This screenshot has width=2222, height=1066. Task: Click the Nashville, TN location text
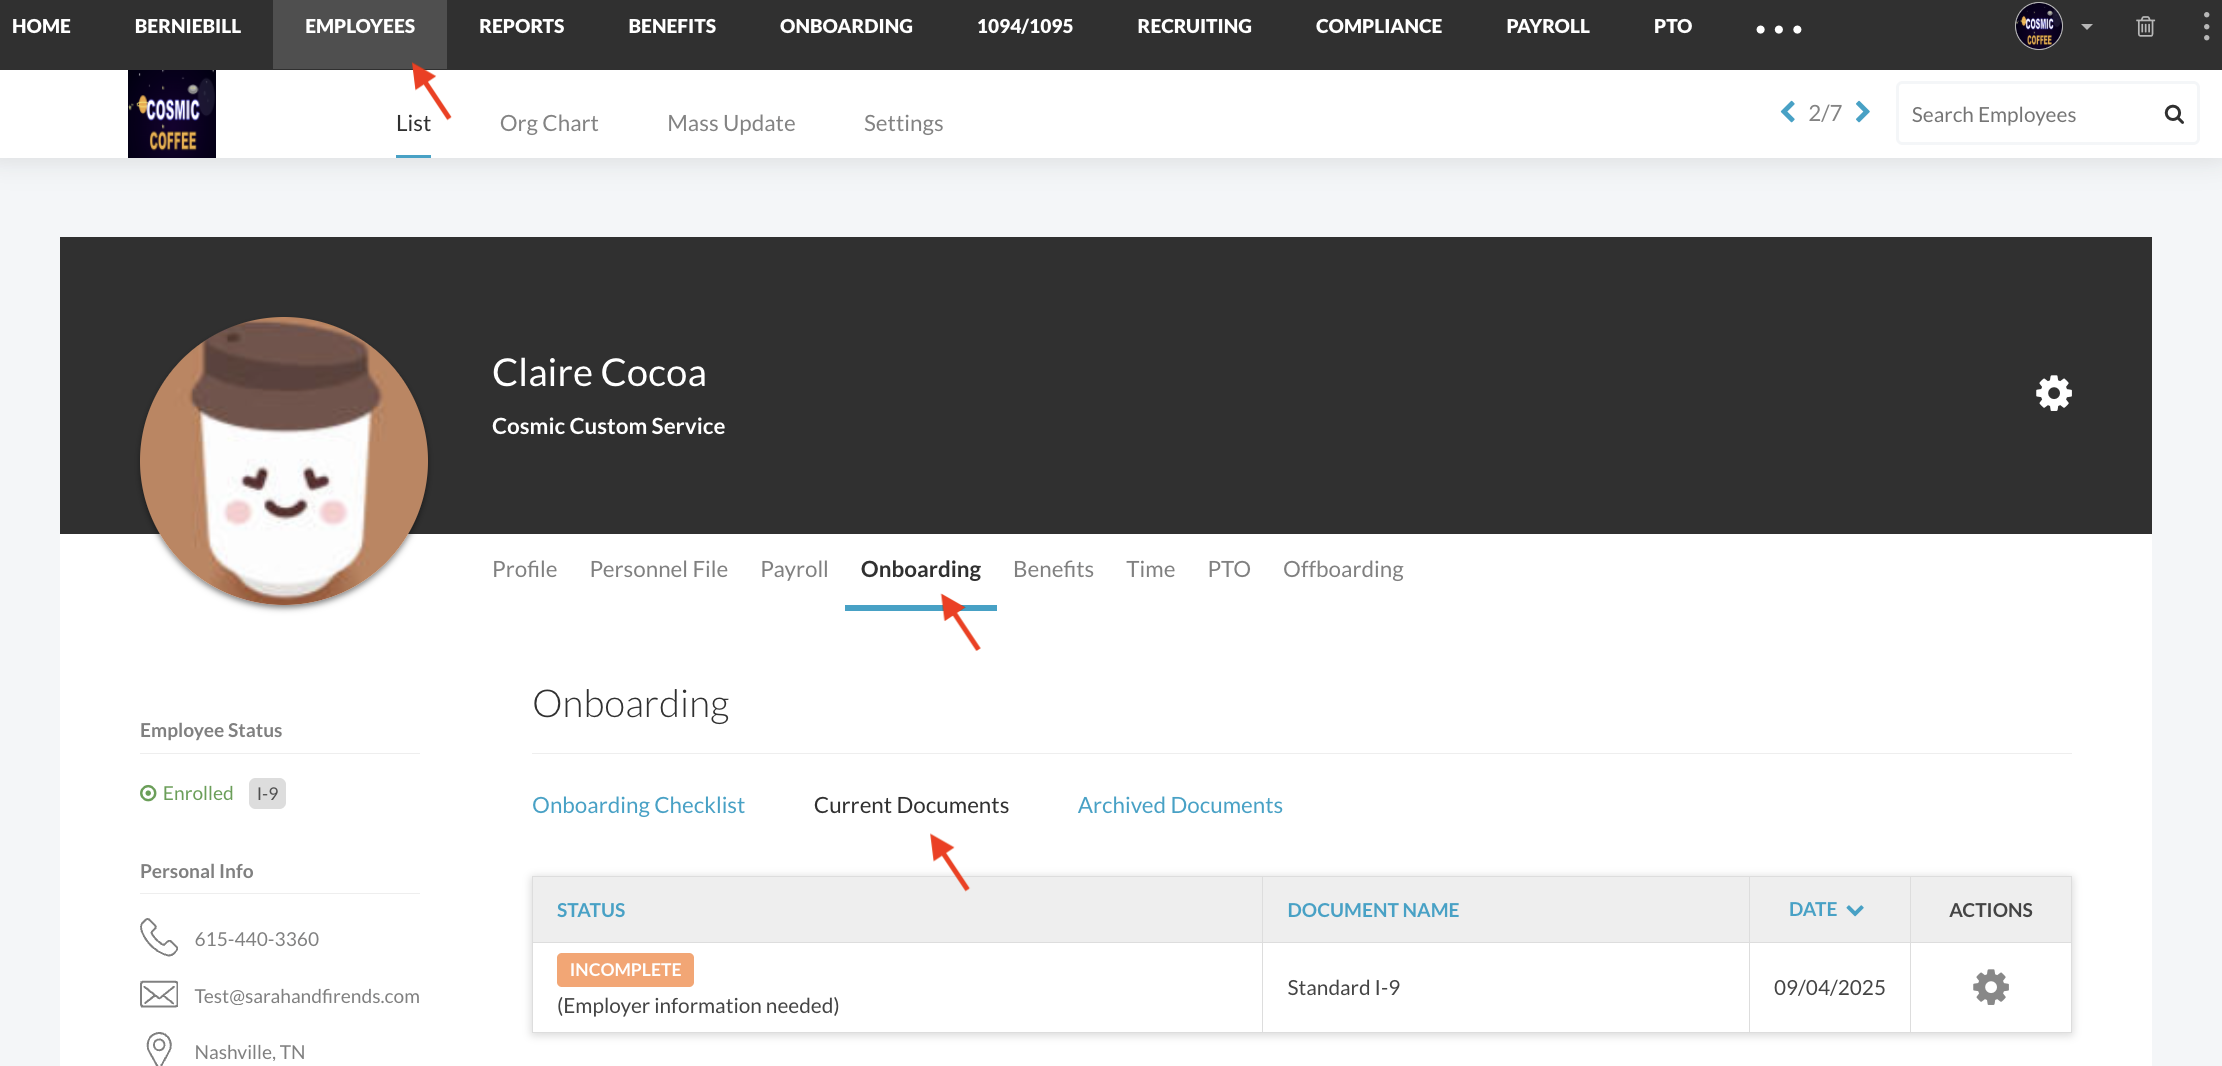[x=249, y=1052]
